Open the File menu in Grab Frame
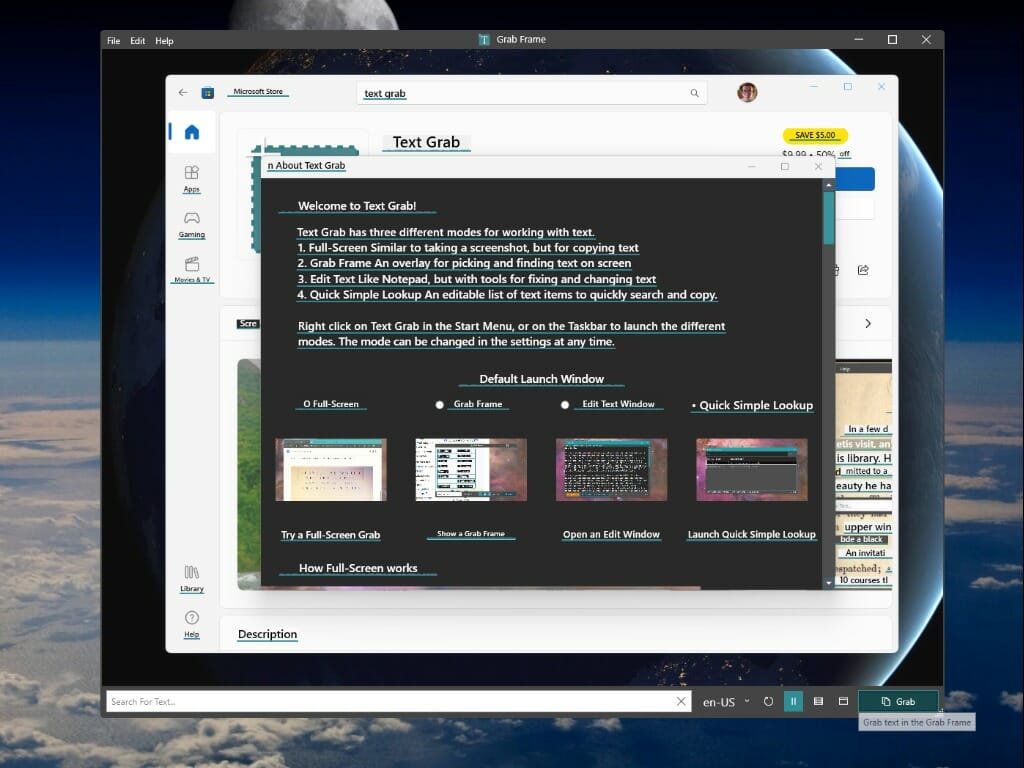This screenshot has width=1024, height=768. click(114, 40)
